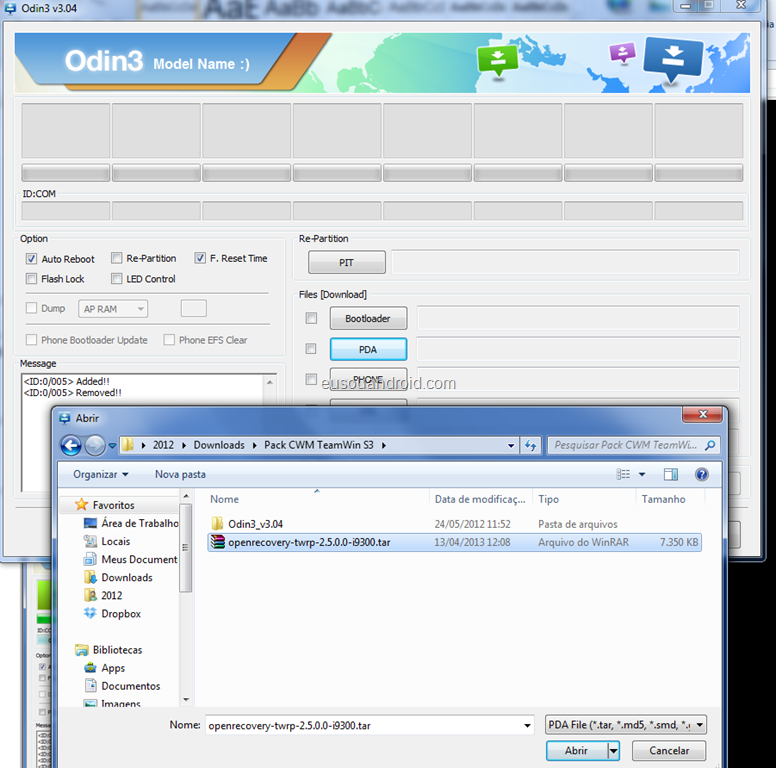Toggle the preview pane icon
This screenshot has width=776, height=768.
pyautogui.click(x=671, y=475)
